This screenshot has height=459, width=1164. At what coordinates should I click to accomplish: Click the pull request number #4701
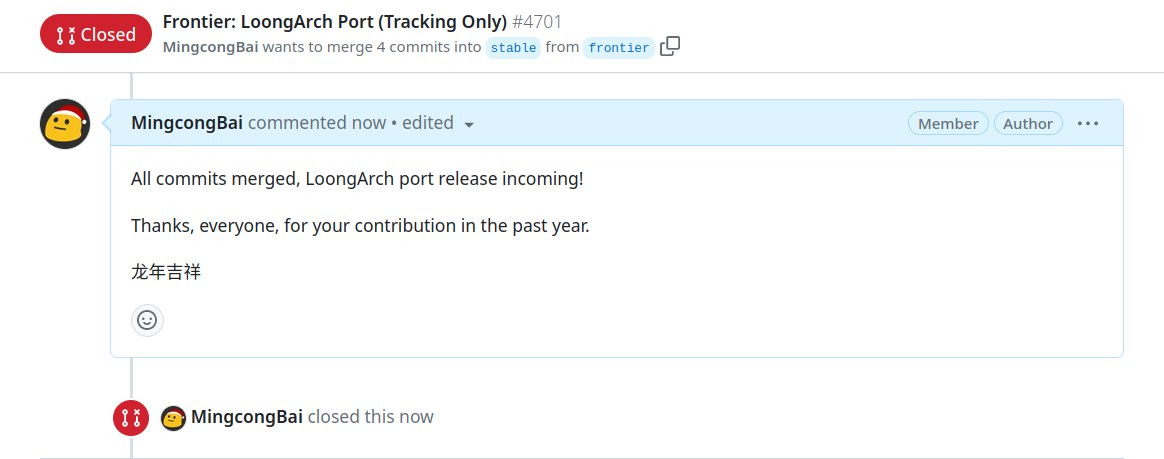[x=540, y=22]
